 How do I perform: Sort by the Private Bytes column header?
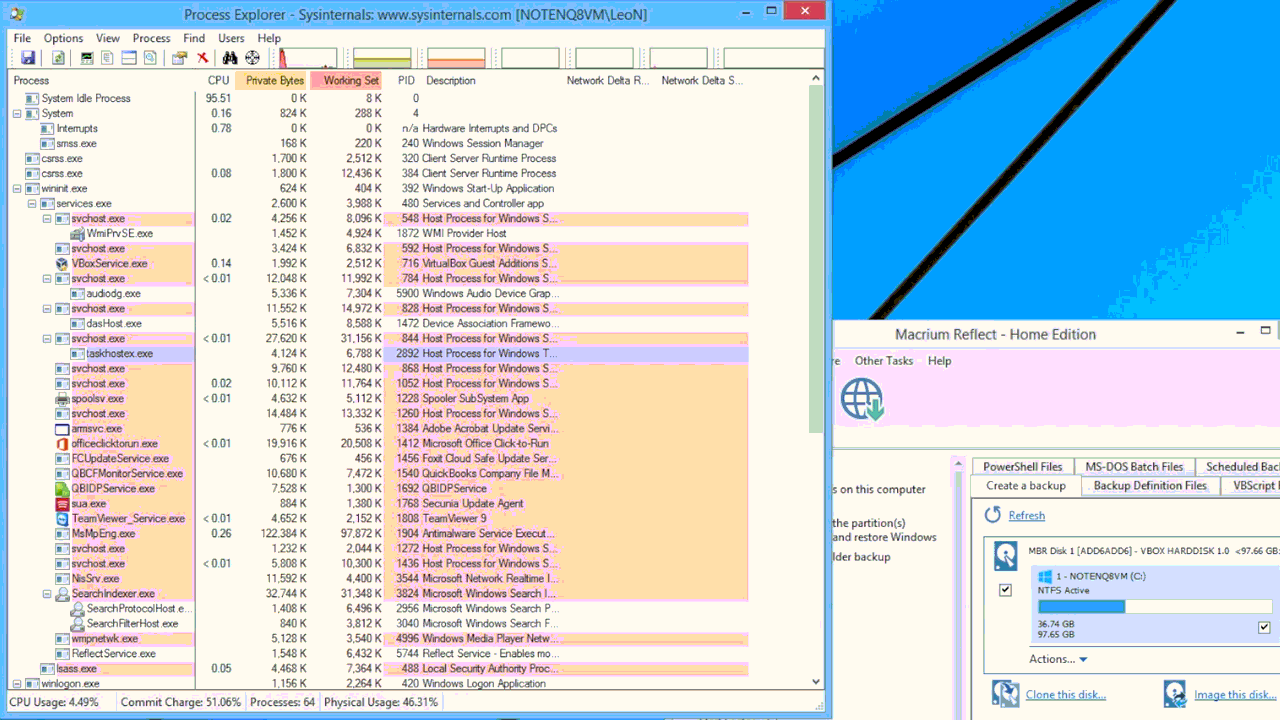[x=272, y=81]
